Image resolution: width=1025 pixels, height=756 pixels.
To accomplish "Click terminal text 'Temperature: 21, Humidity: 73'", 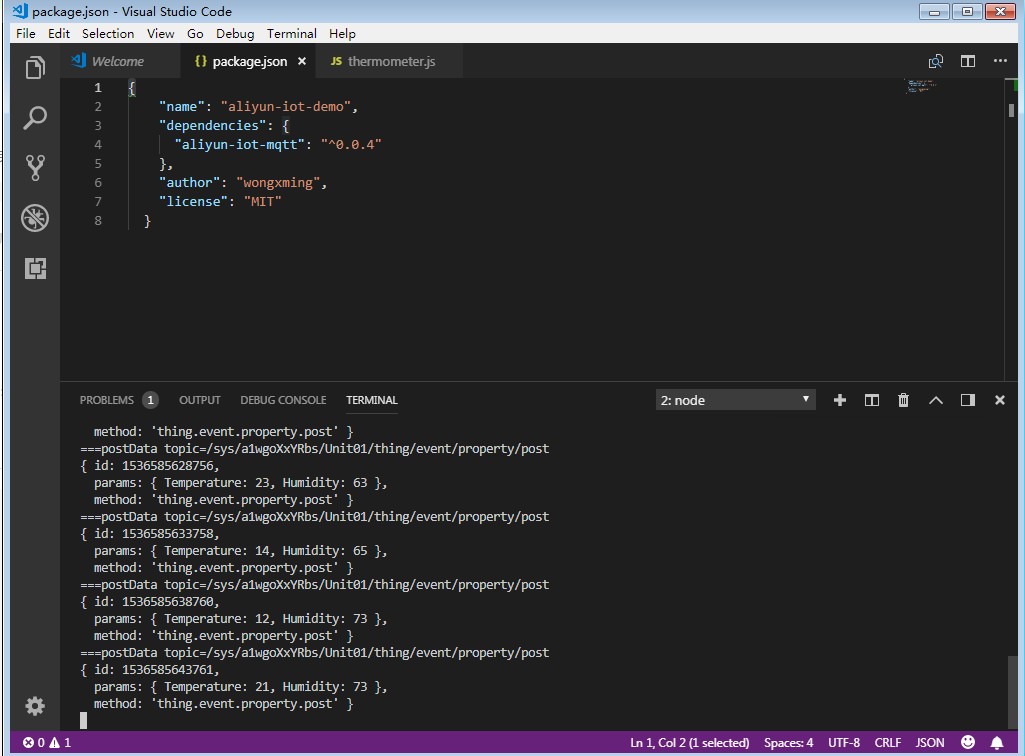I will (x=265, y=687).
